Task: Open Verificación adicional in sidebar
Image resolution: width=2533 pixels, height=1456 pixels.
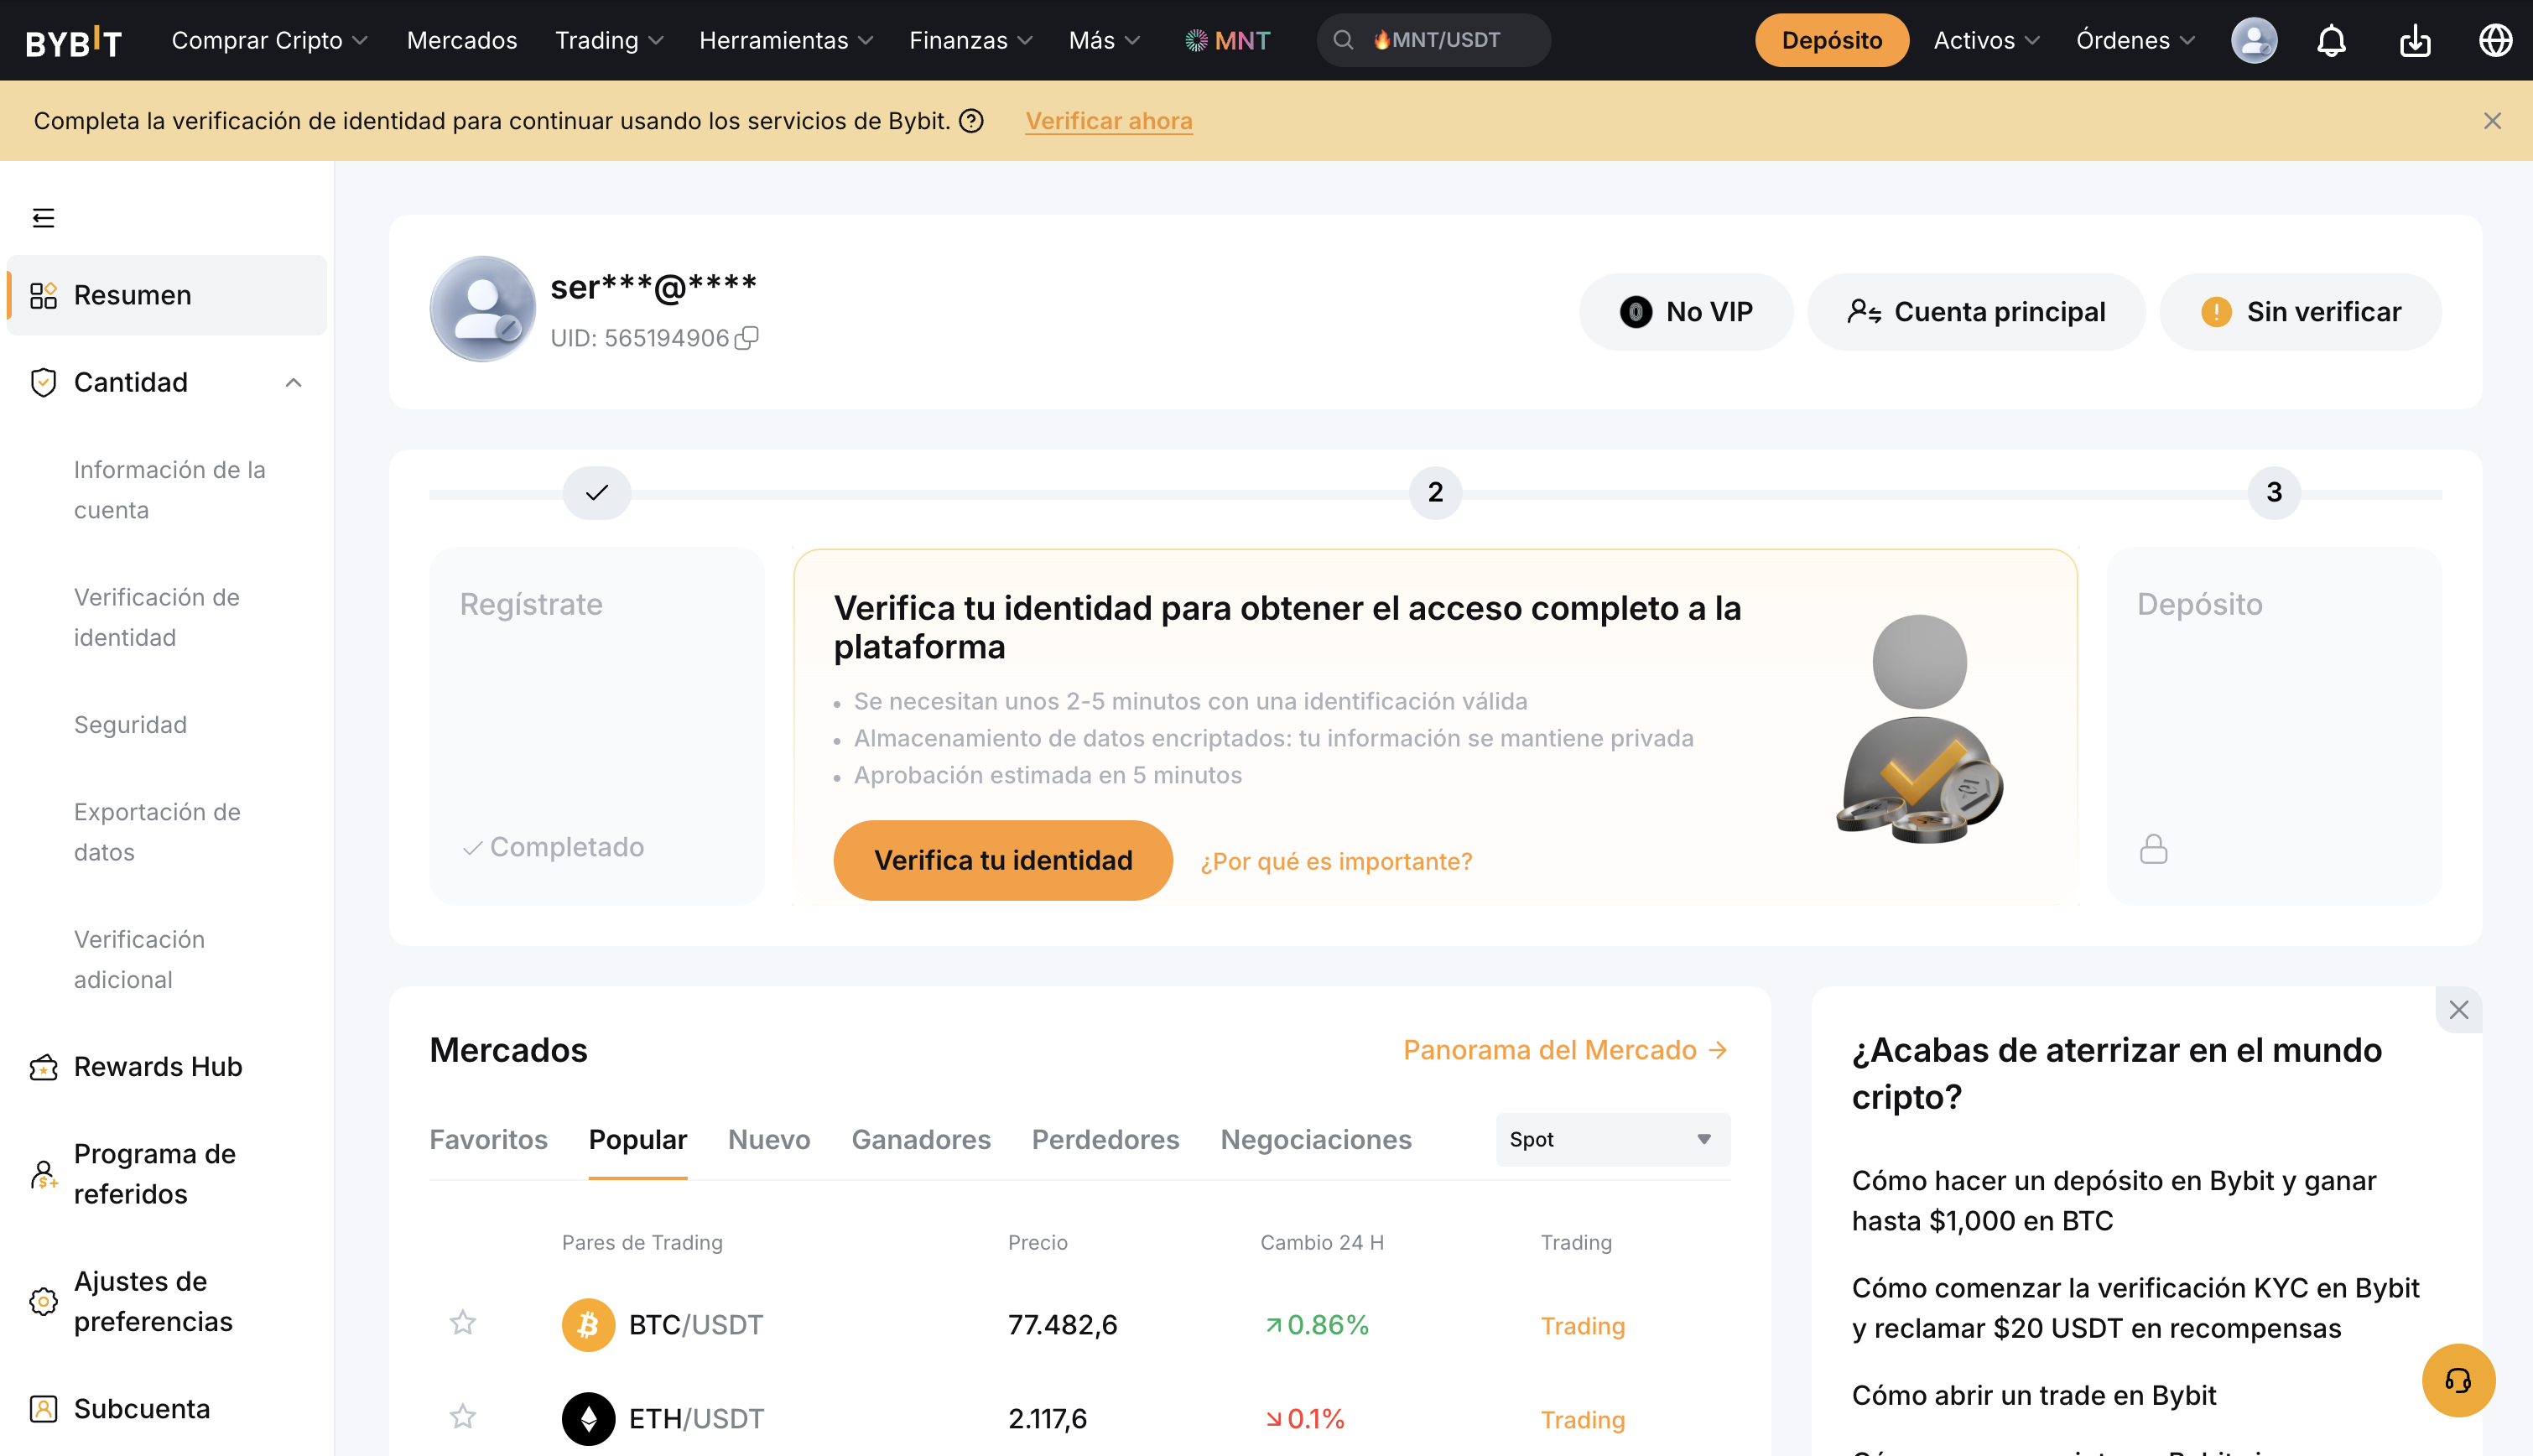Action: (139, 960)
